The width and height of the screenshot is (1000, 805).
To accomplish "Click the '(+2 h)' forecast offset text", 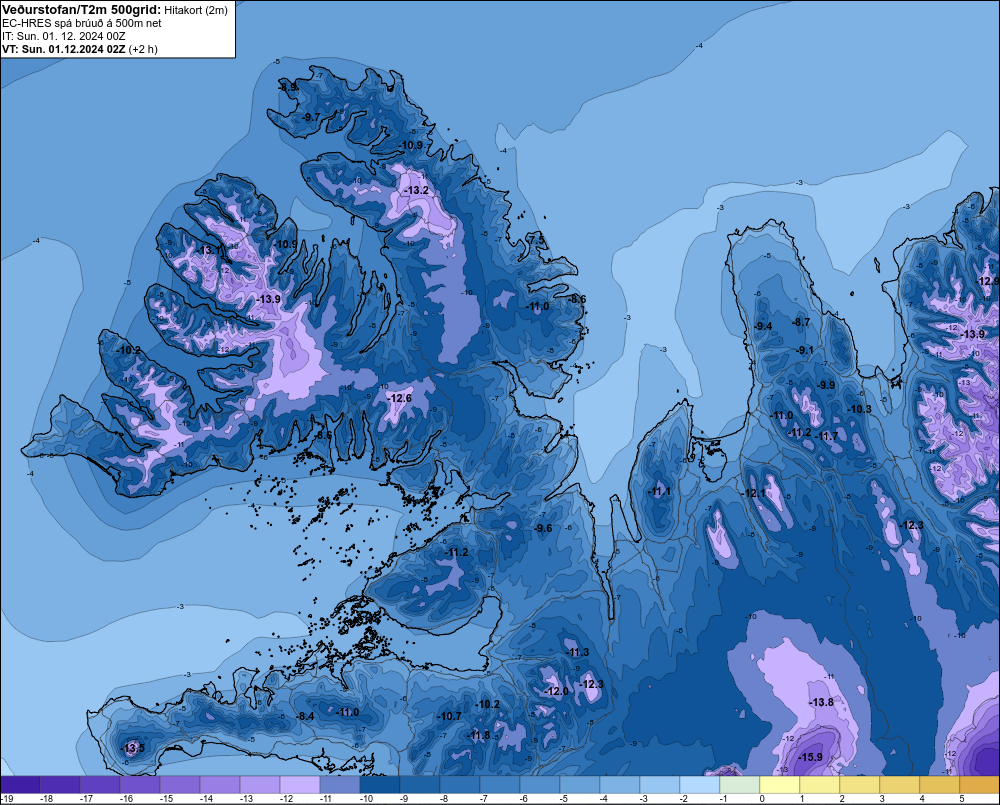I will coord(143,49).
